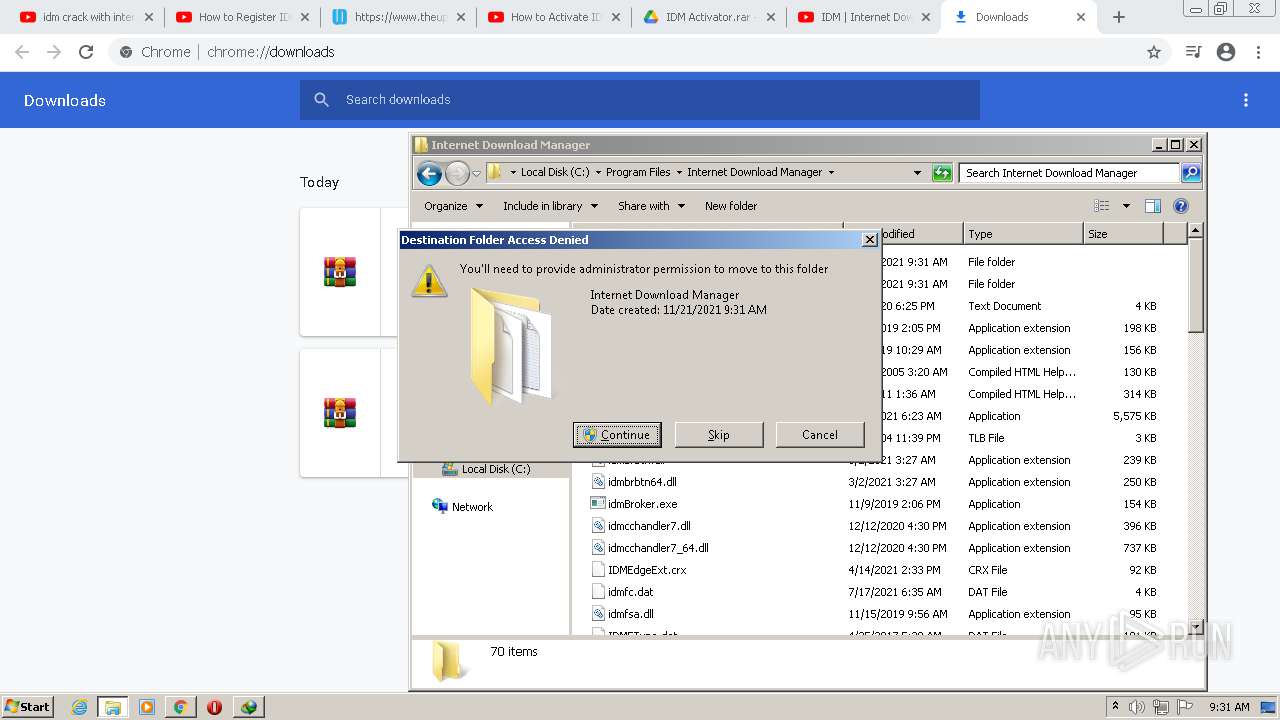
Task: Toggle the preview pane in Explorer
Action: (x=1153, y=206)
